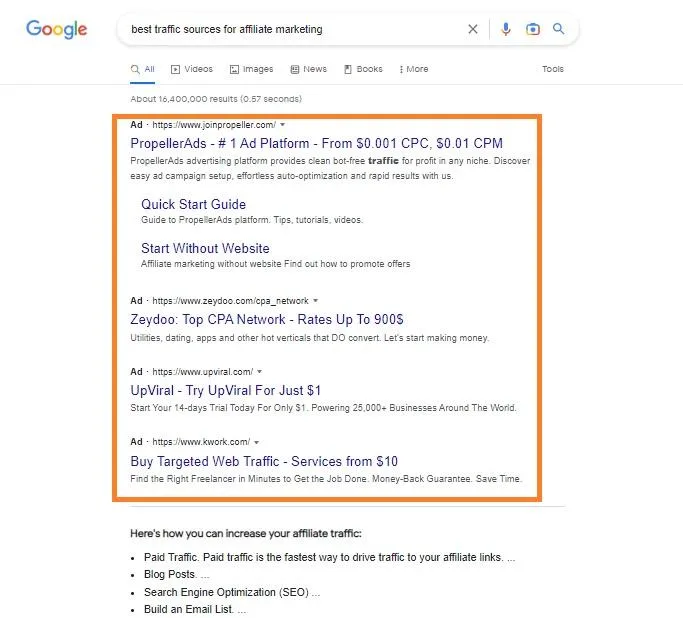Switch to Images results tab
The height and width of the screenshot is (618, 683).
click(x=251, y=69)
